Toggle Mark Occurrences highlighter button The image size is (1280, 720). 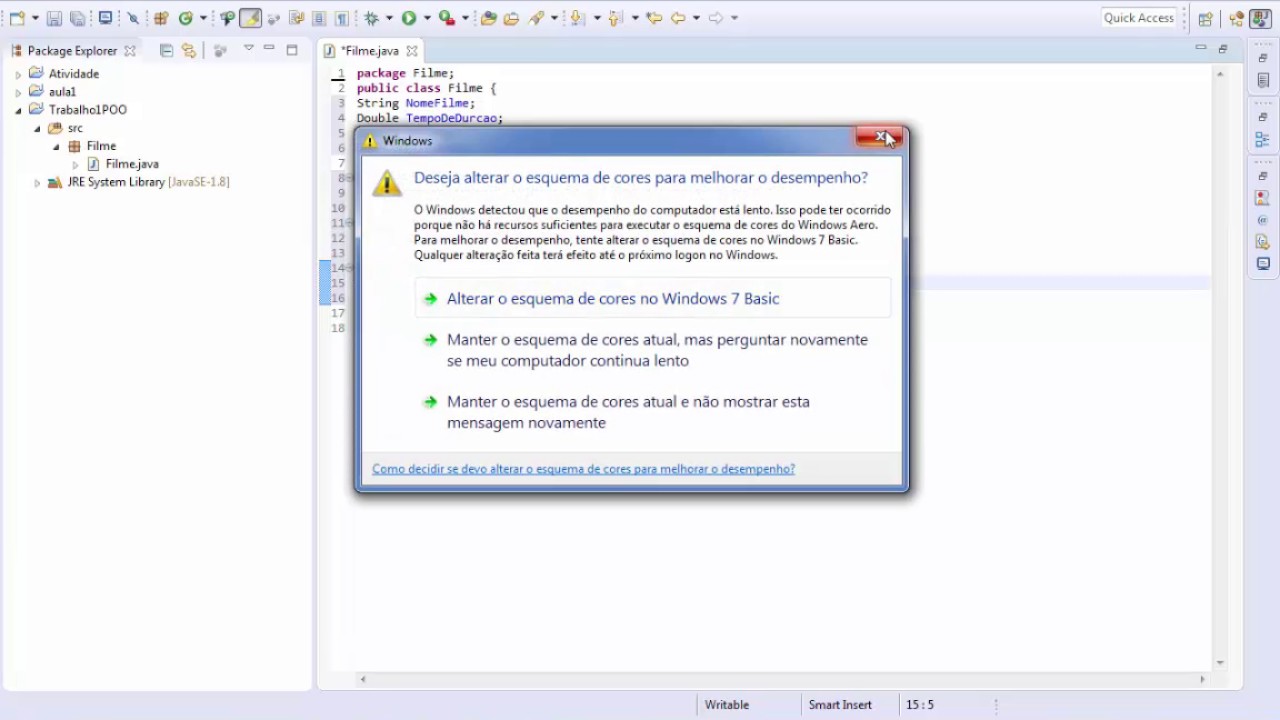coord(250,18)
